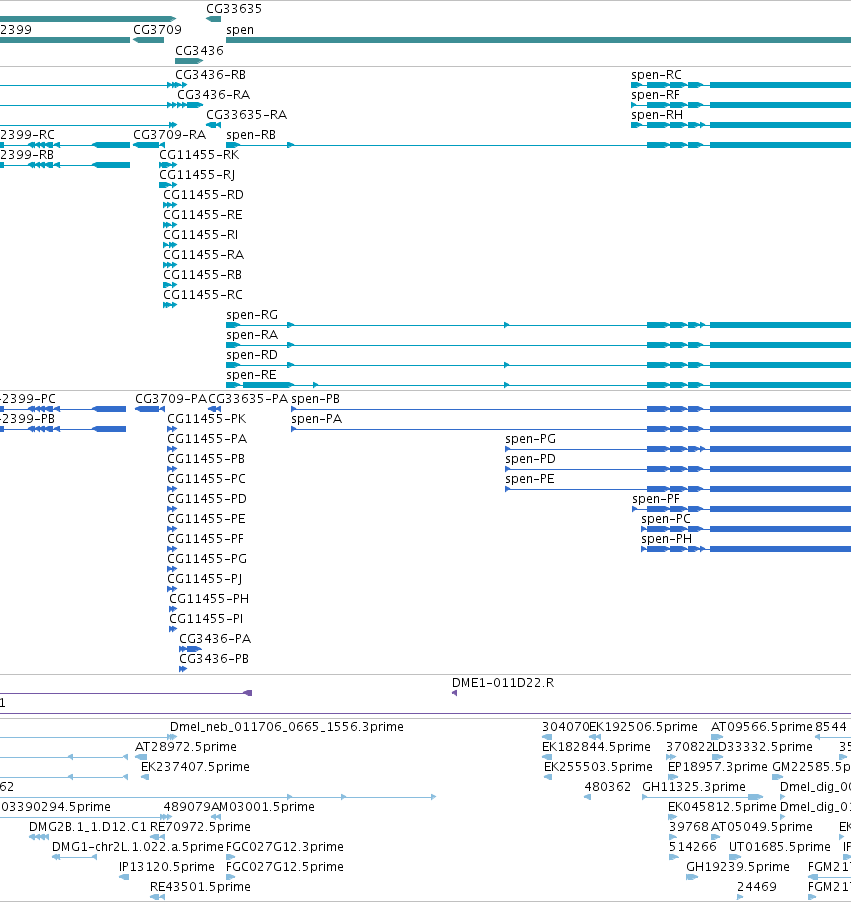The width and height of the screenshot is (851, 902).
Task: Click the spen-RE transcript label
Action: [251, 375]
